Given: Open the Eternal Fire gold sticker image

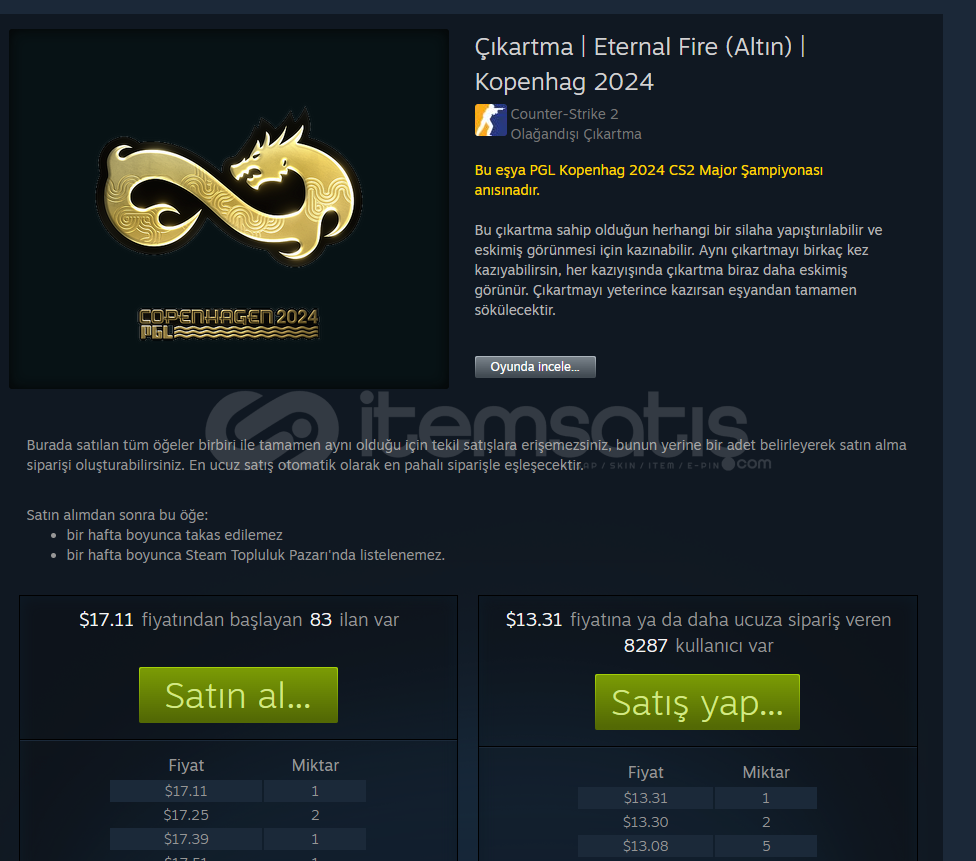Looking at the screenshot, I should pyautogui.click(x=229, y=209).
